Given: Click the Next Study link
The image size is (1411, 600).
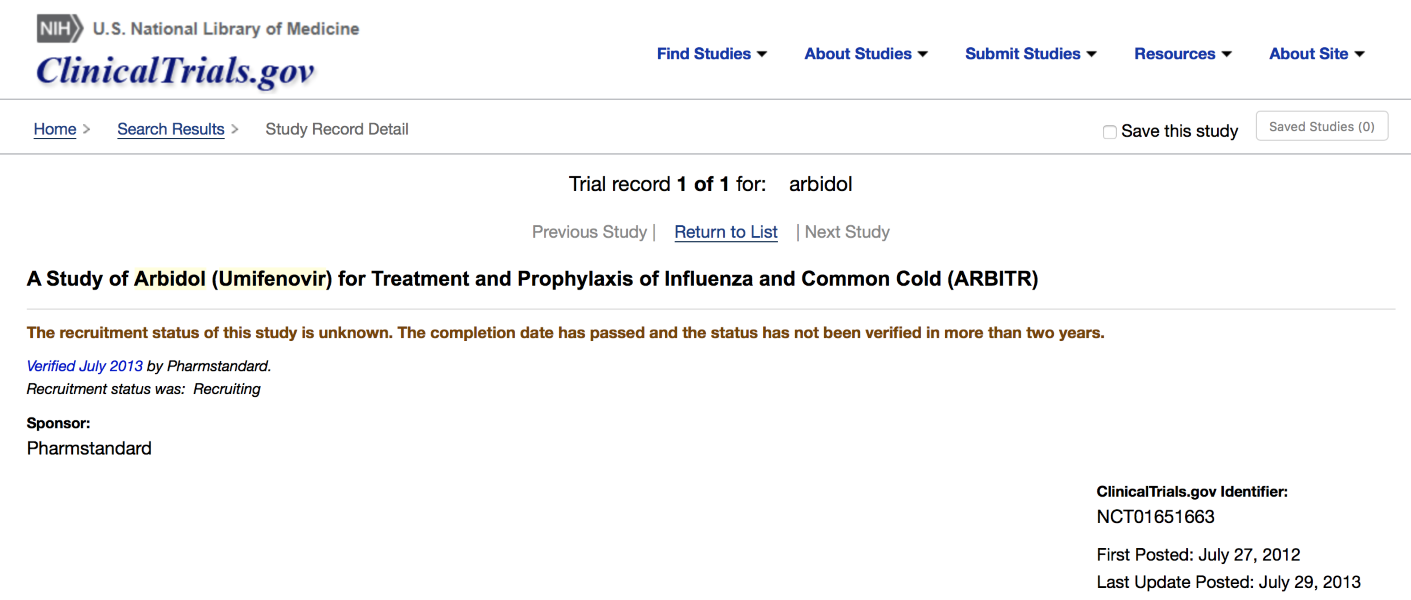Looking at the screenshot, I should pyautogui.click(x=847, y=232).
